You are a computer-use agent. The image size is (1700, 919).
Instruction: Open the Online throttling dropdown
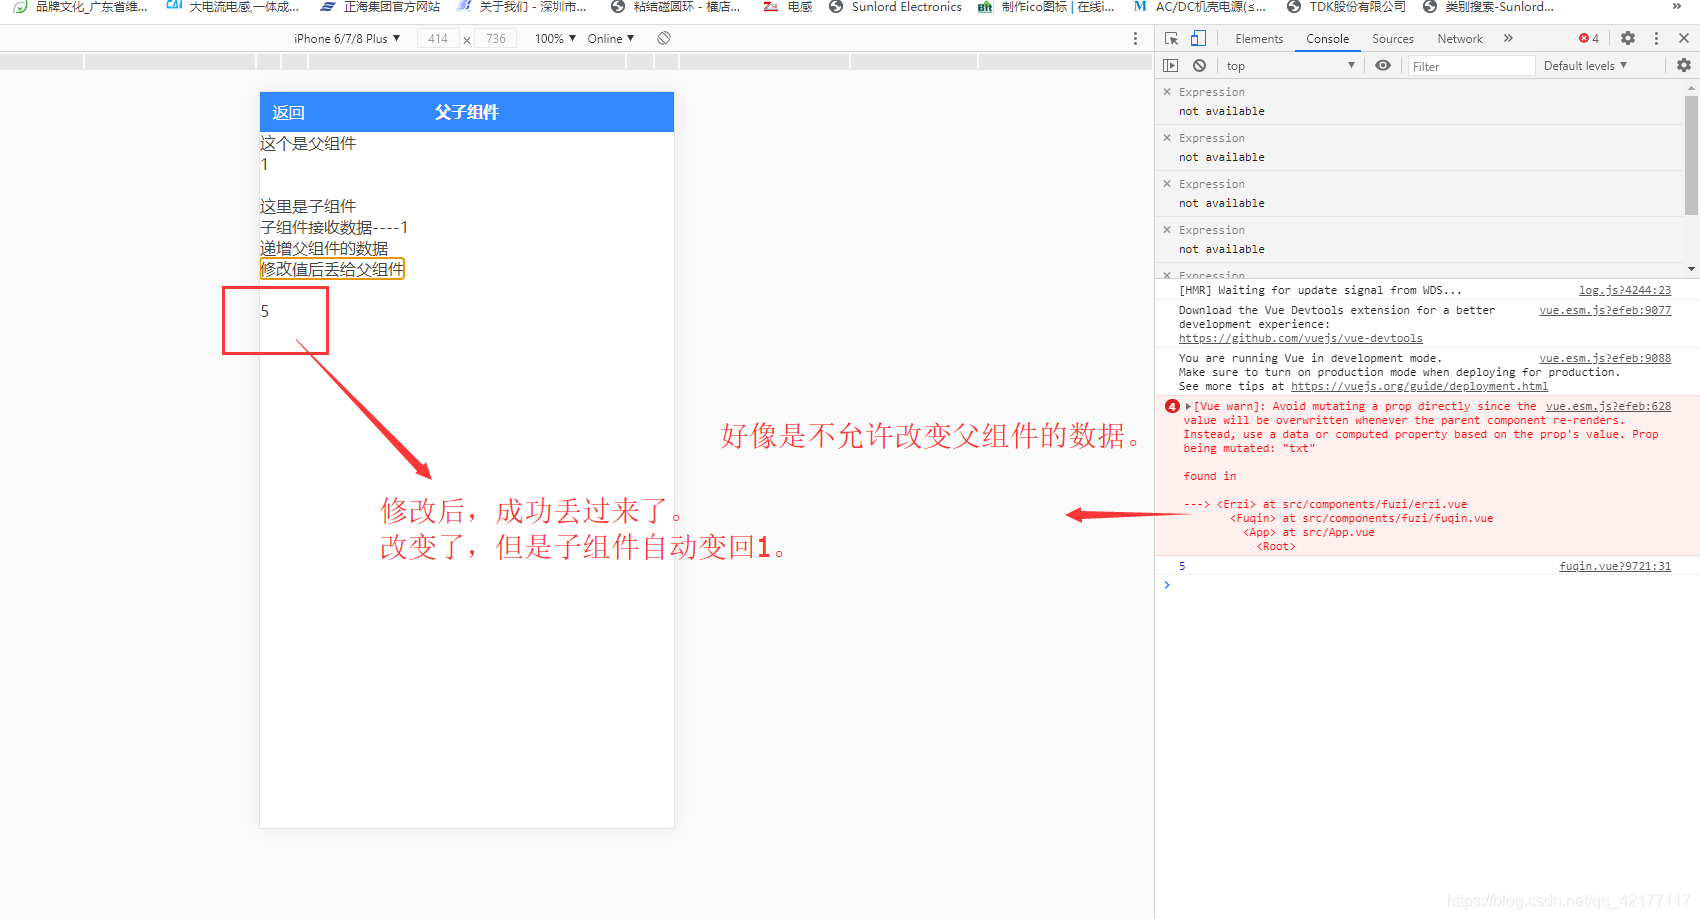click(x=611, y=38)
